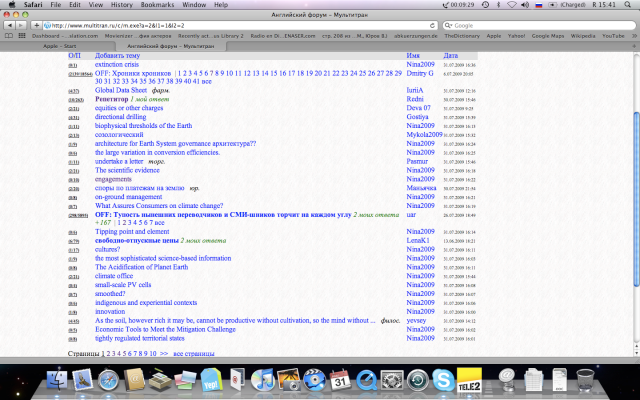This screenshot has width=640, height=400.
Task: Open Finder from the dock
Action: [x=57, y=380]
